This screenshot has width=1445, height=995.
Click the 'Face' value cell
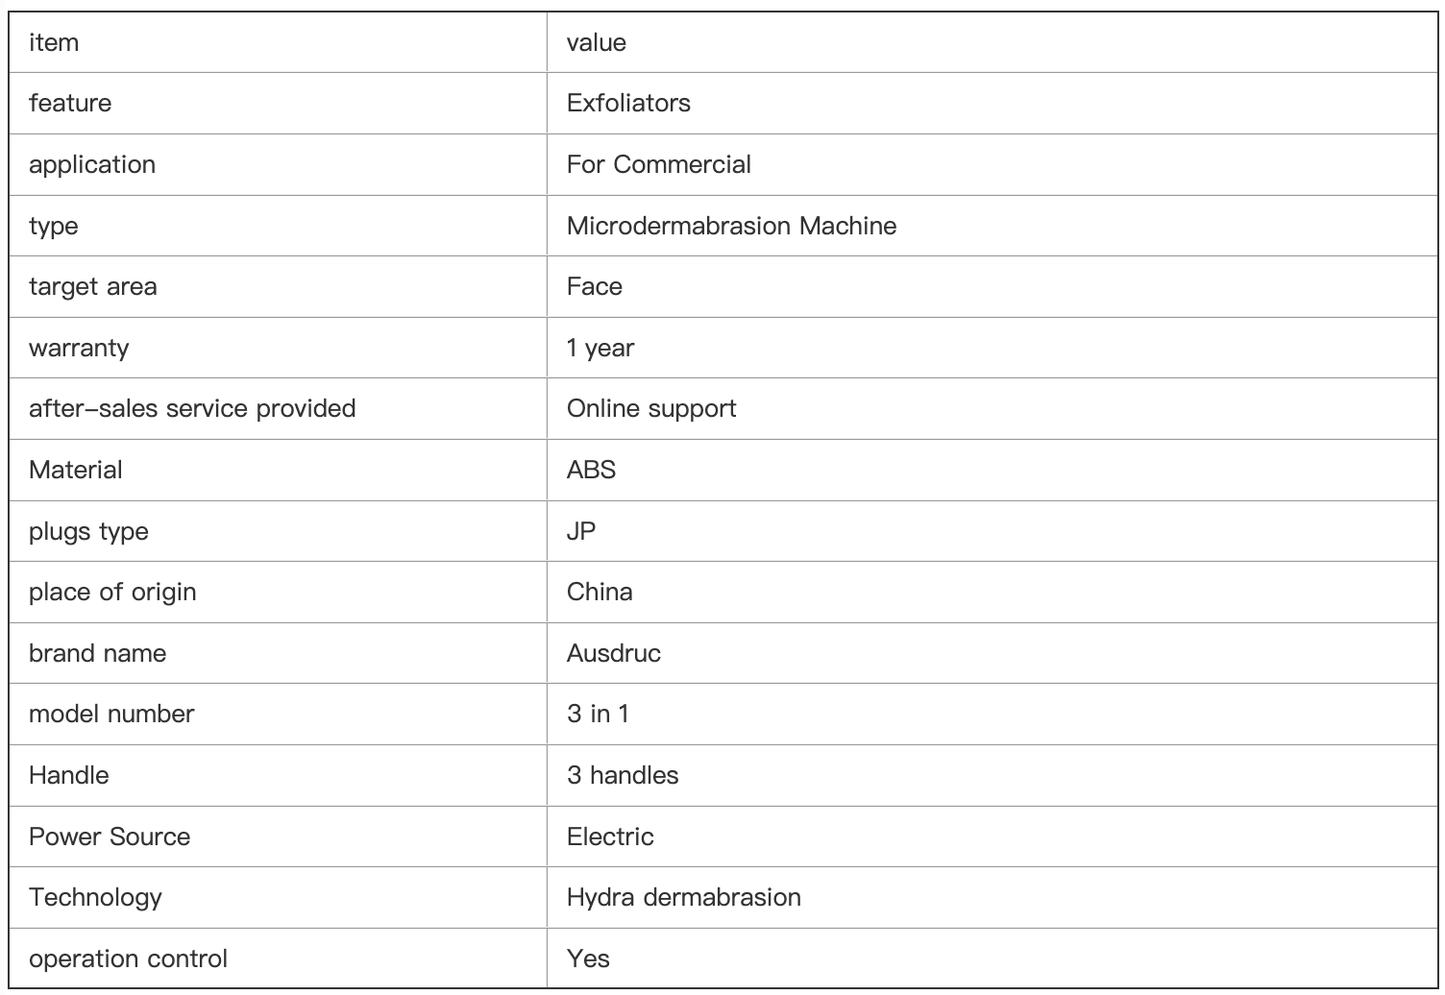coord(992,287)
